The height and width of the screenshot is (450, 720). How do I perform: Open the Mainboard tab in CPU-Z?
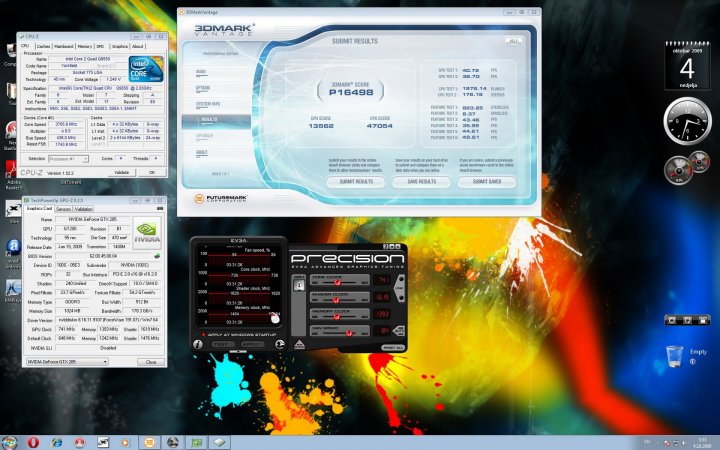click(x=64, y=46)
